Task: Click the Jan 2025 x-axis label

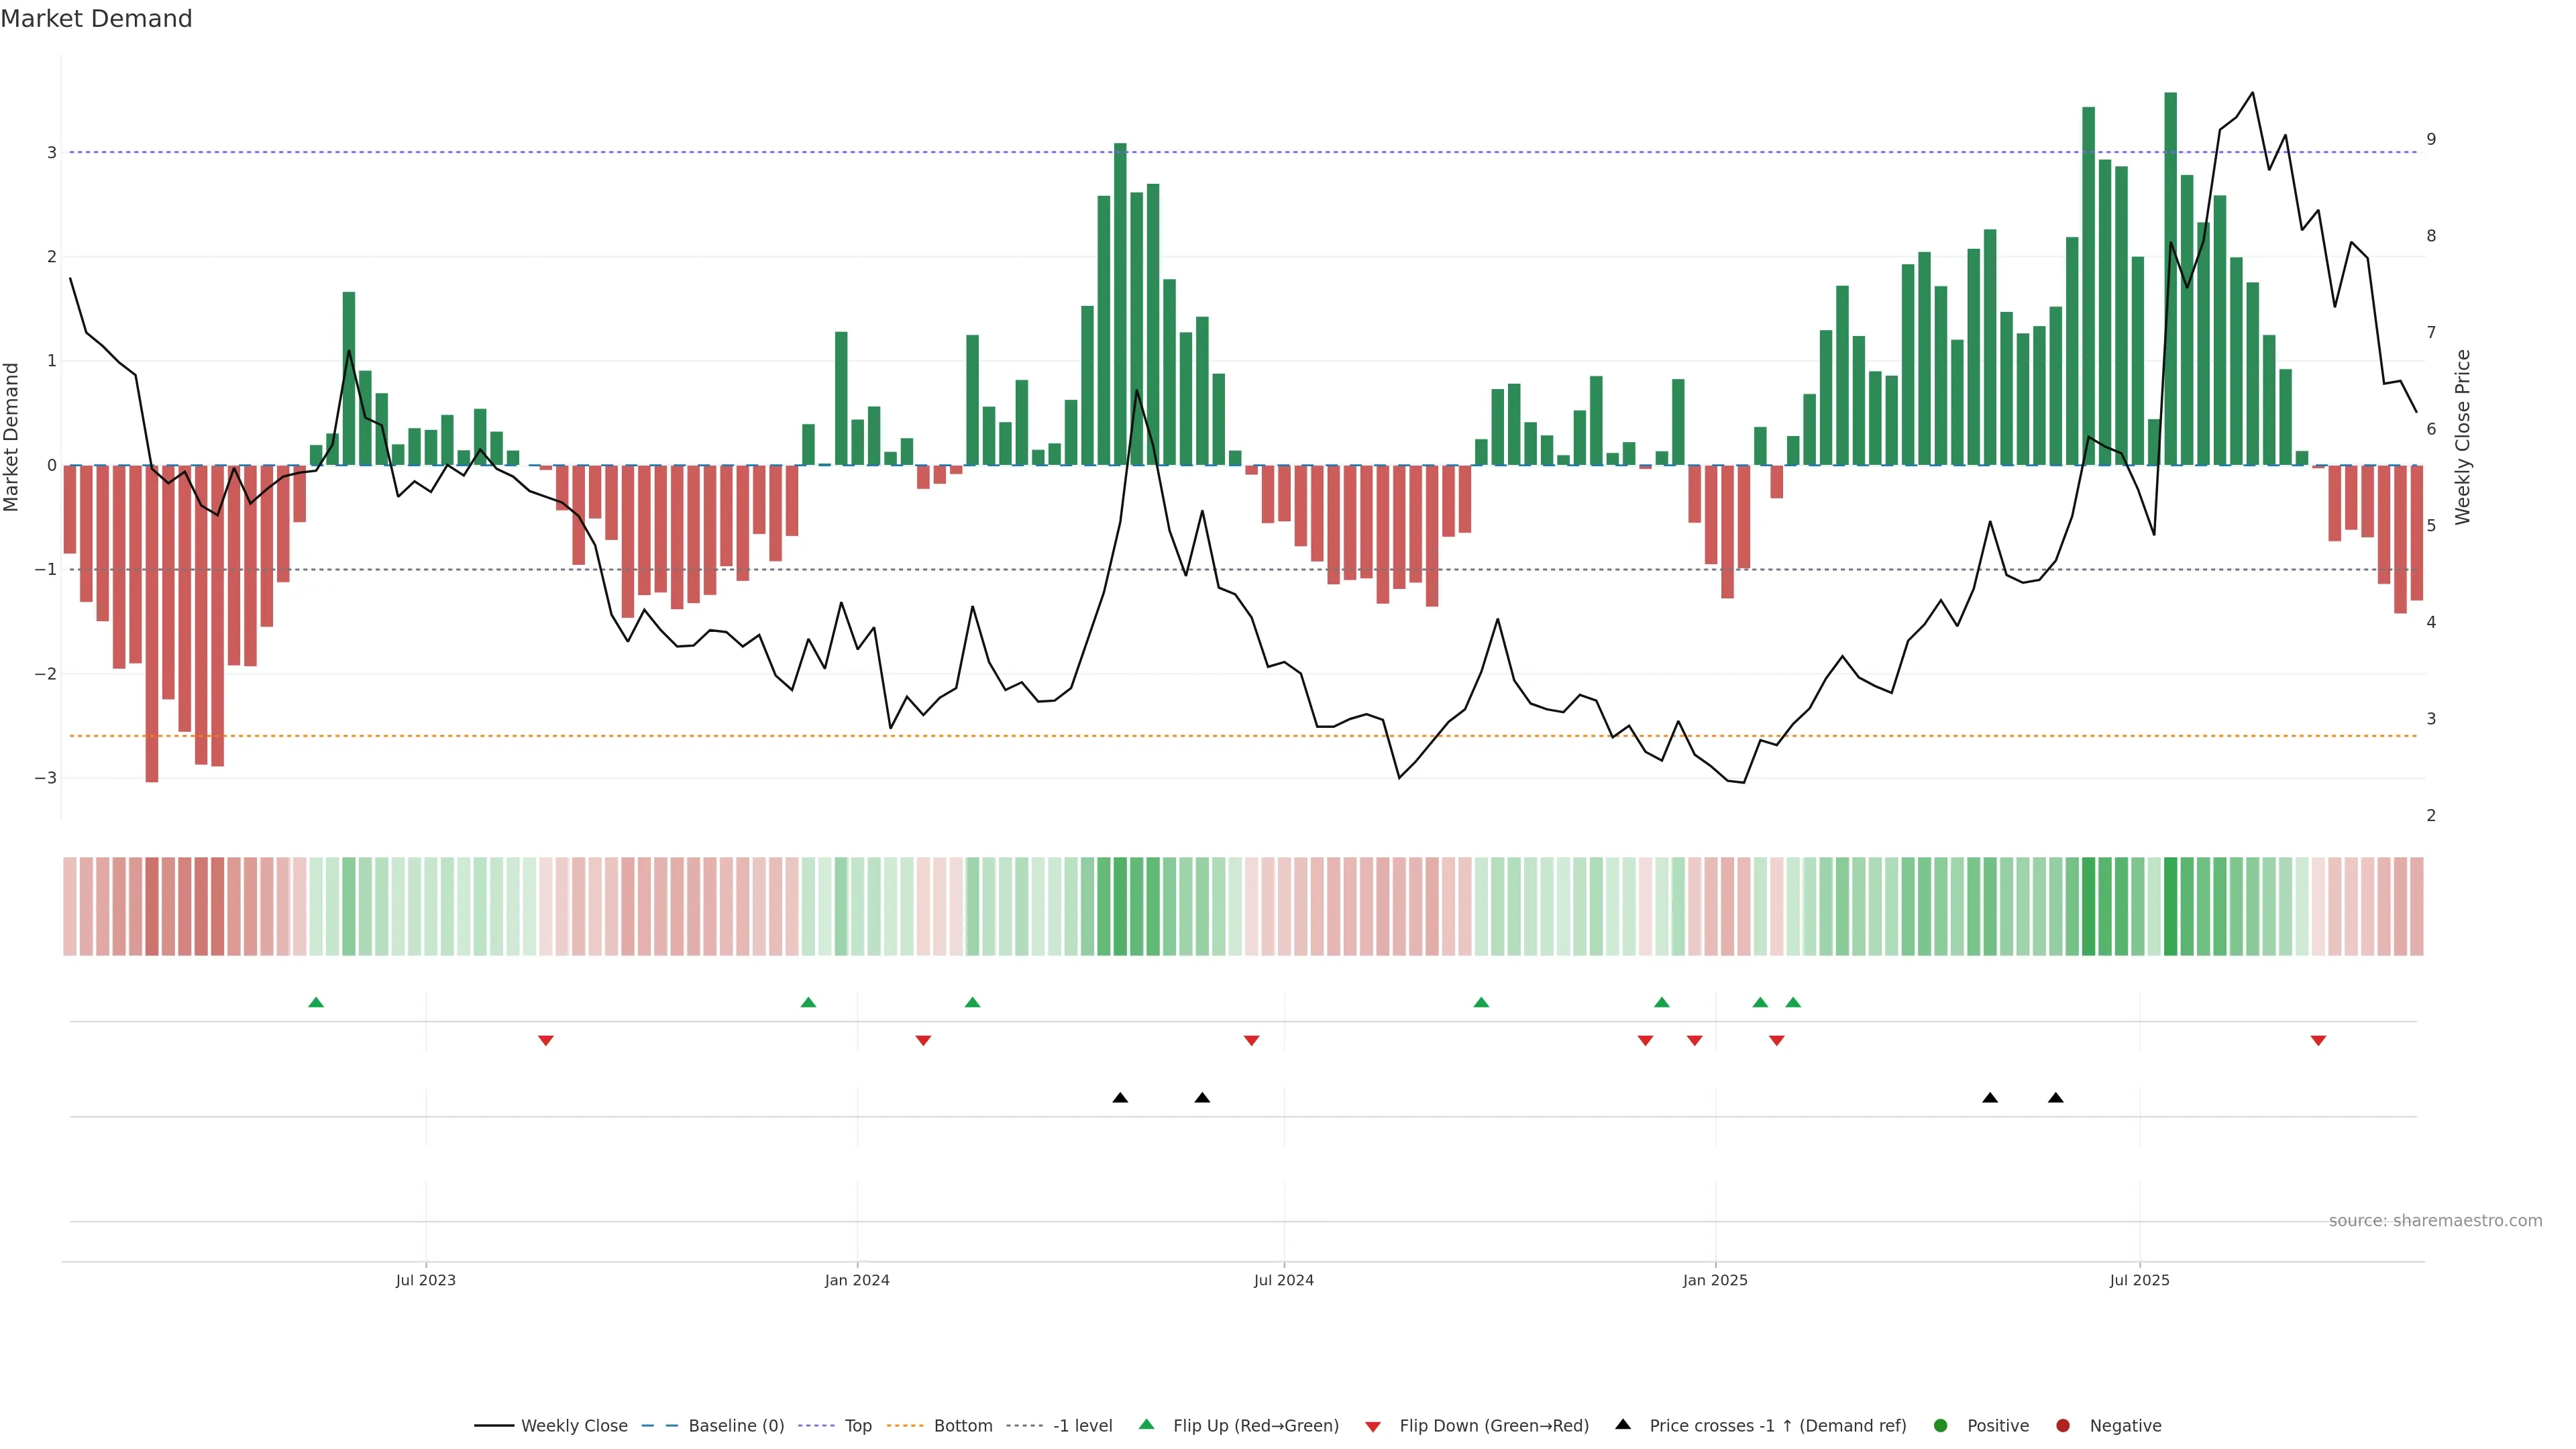Action: click(x=1715, y=1280)
